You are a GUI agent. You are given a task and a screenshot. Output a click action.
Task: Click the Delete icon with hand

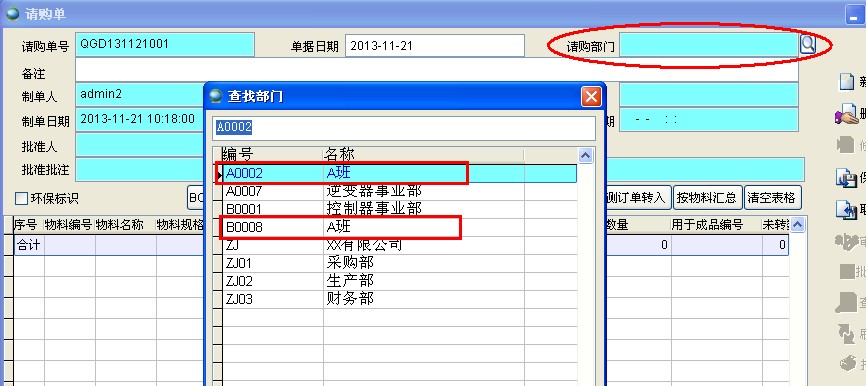click(x=846, y=114)
